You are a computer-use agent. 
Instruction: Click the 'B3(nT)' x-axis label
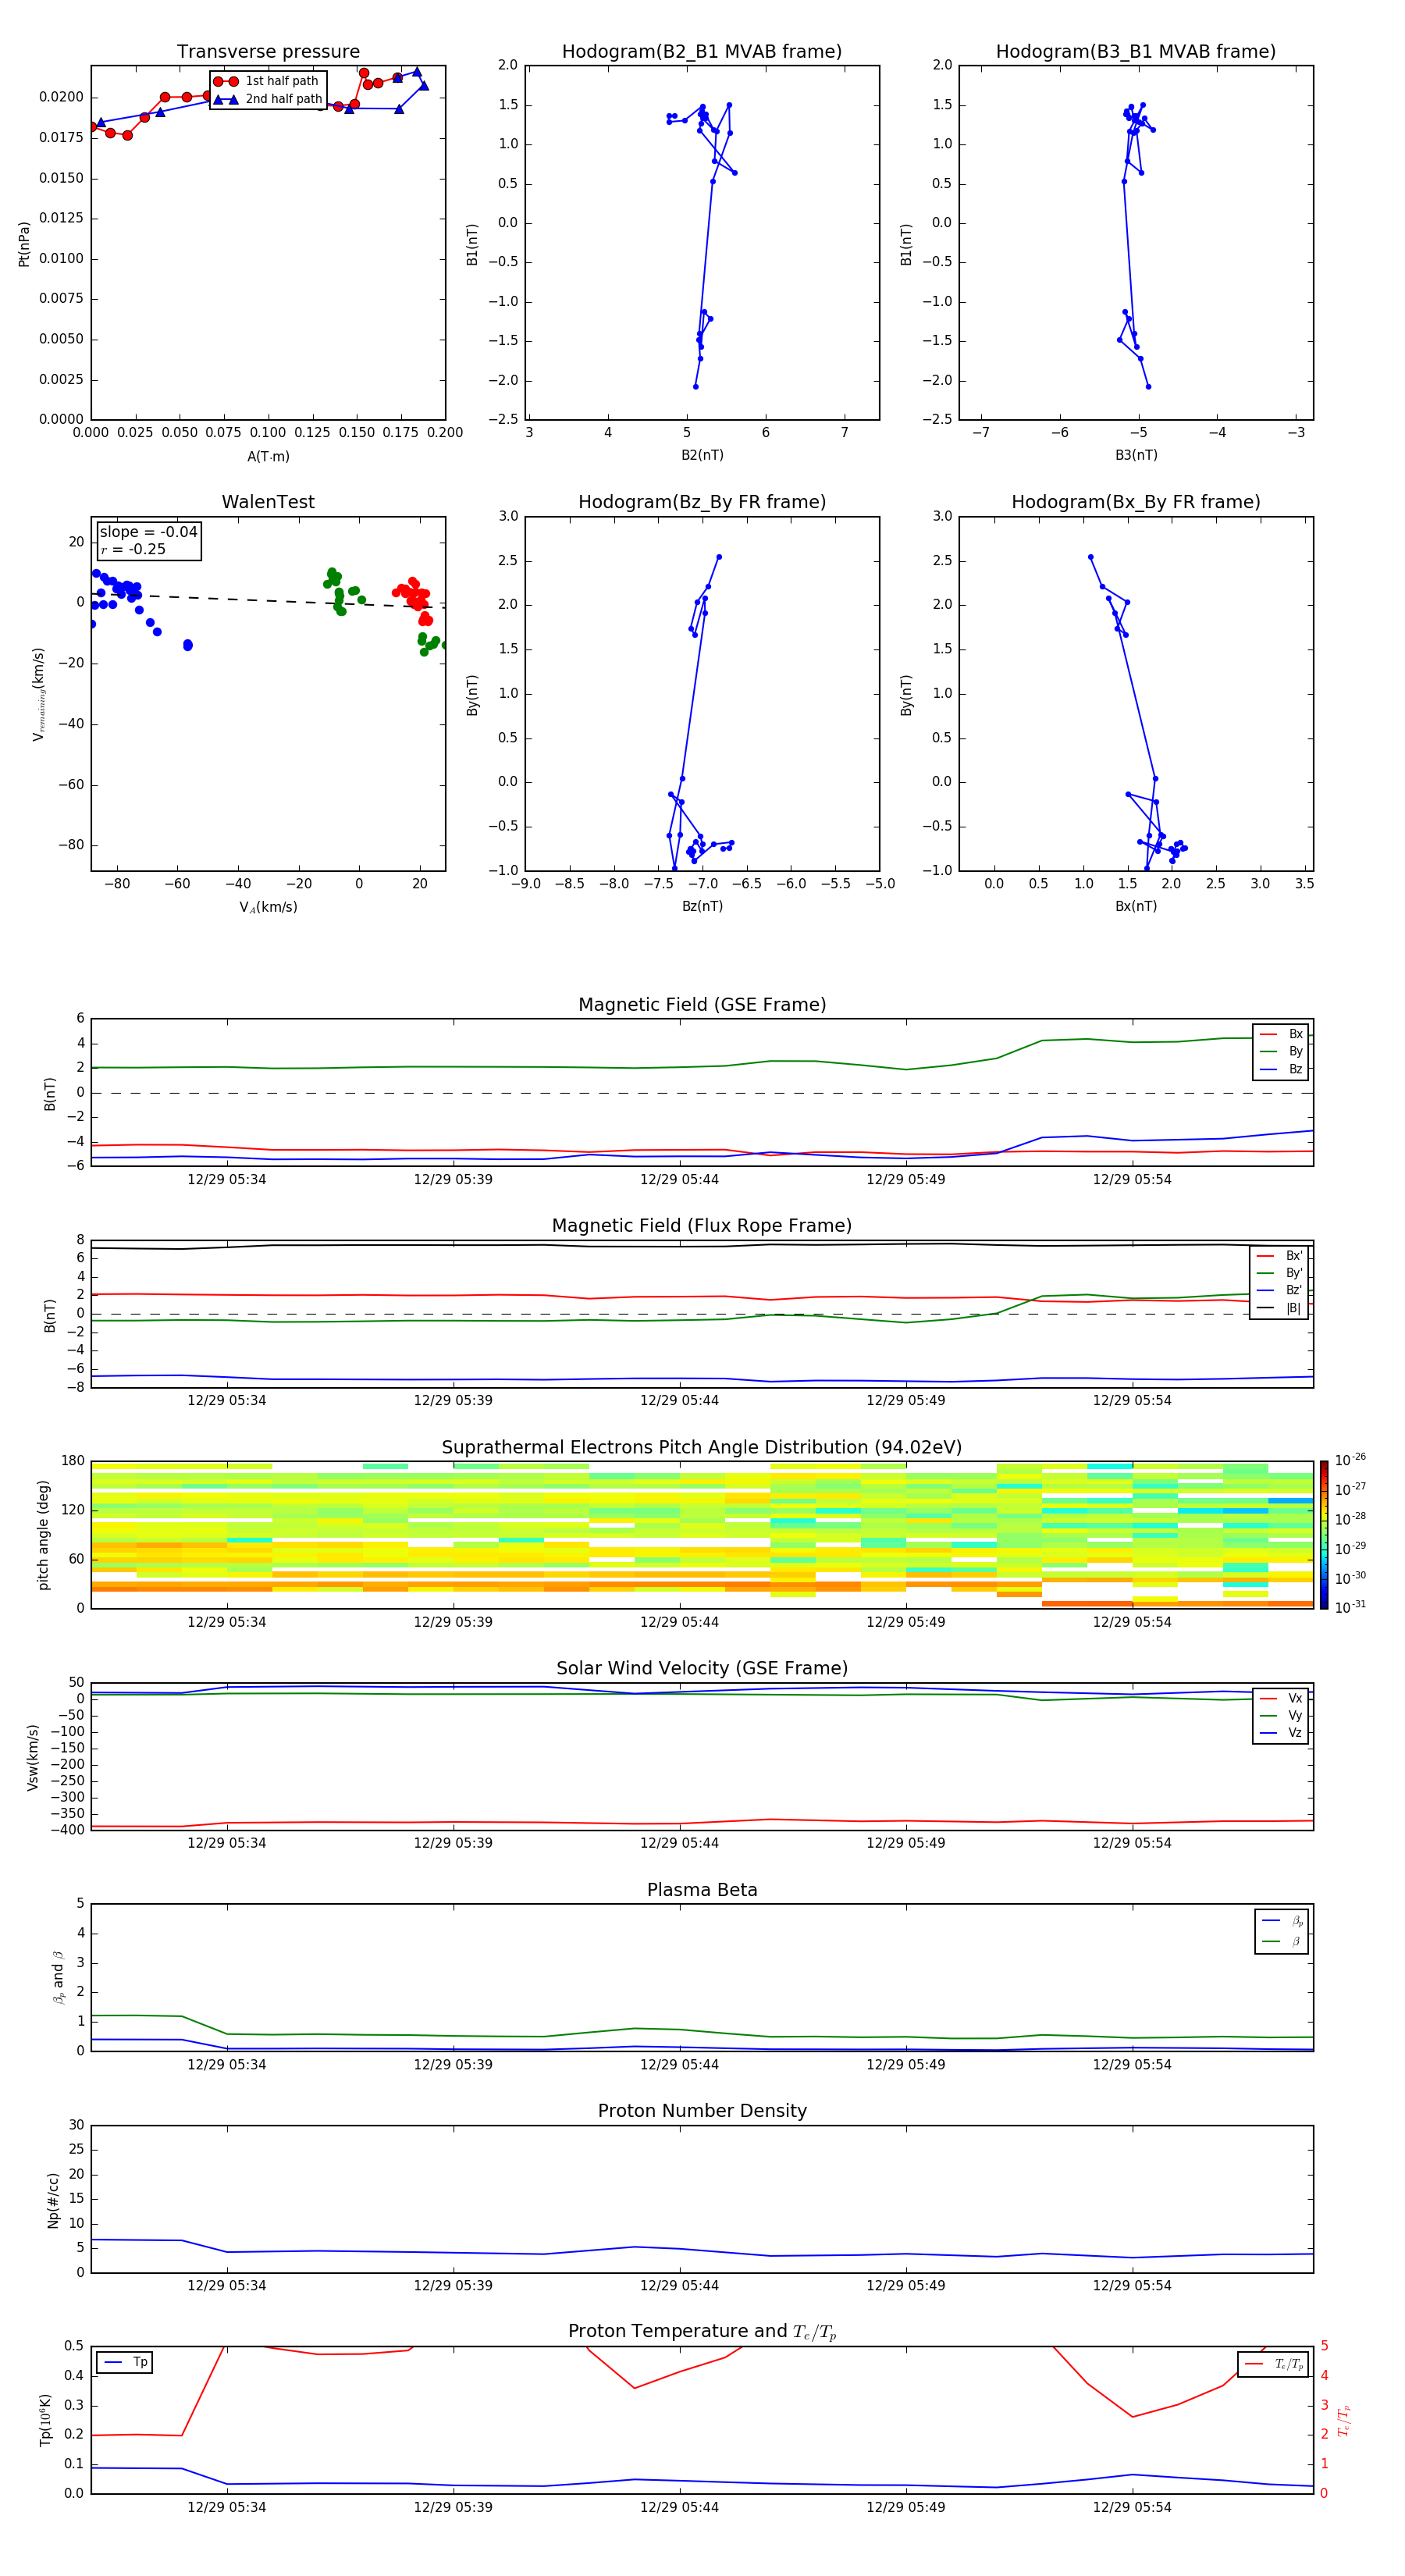1136,455
